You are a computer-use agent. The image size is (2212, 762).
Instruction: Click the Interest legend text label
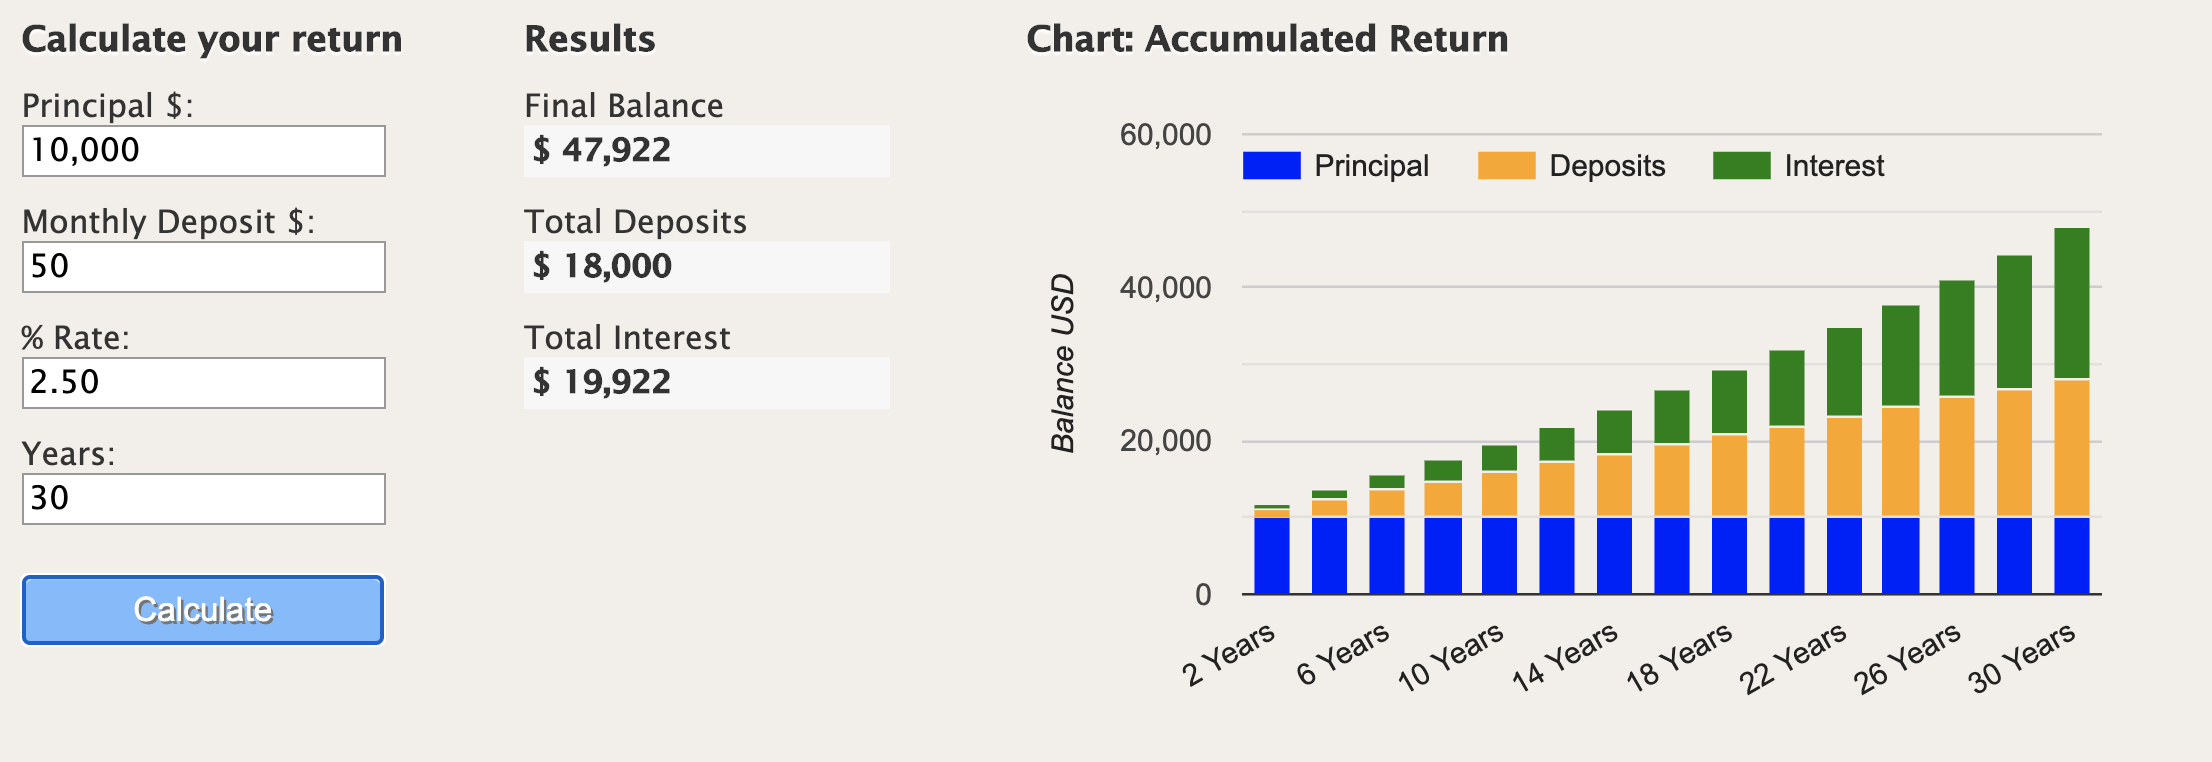[1834, 166]
